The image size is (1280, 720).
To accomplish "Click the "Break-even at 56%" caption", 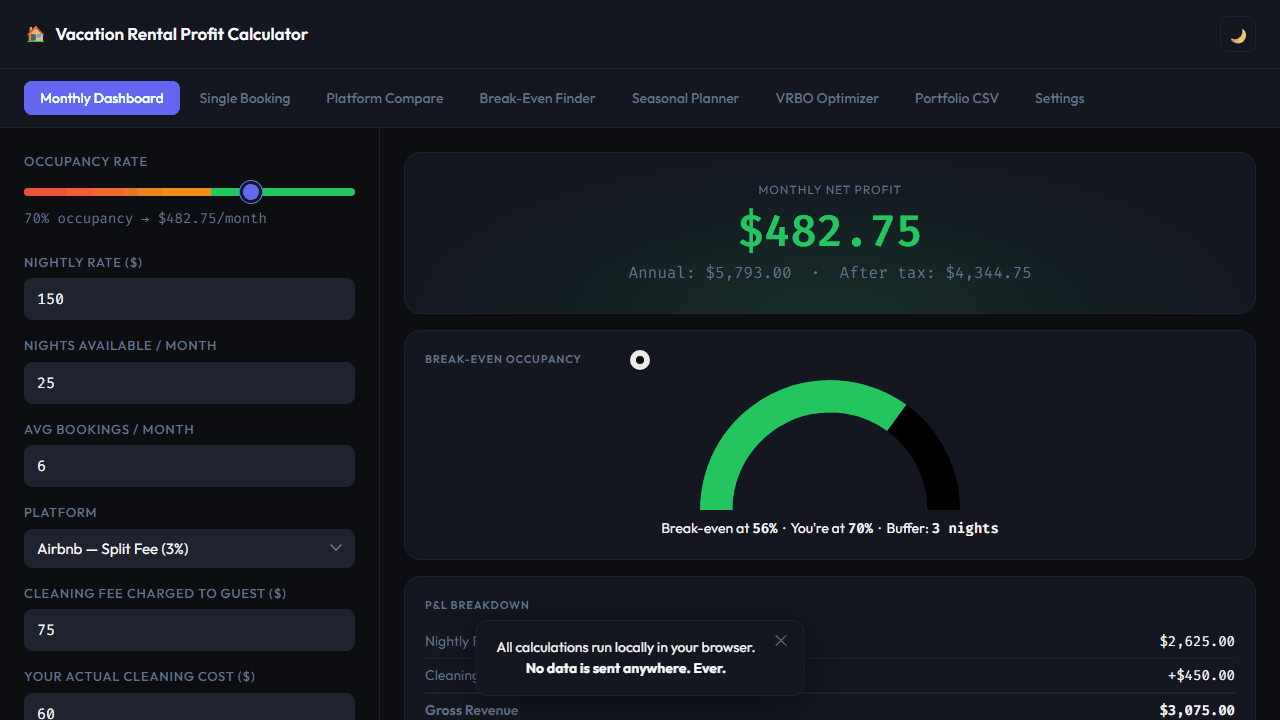I will tap(719, 528).
